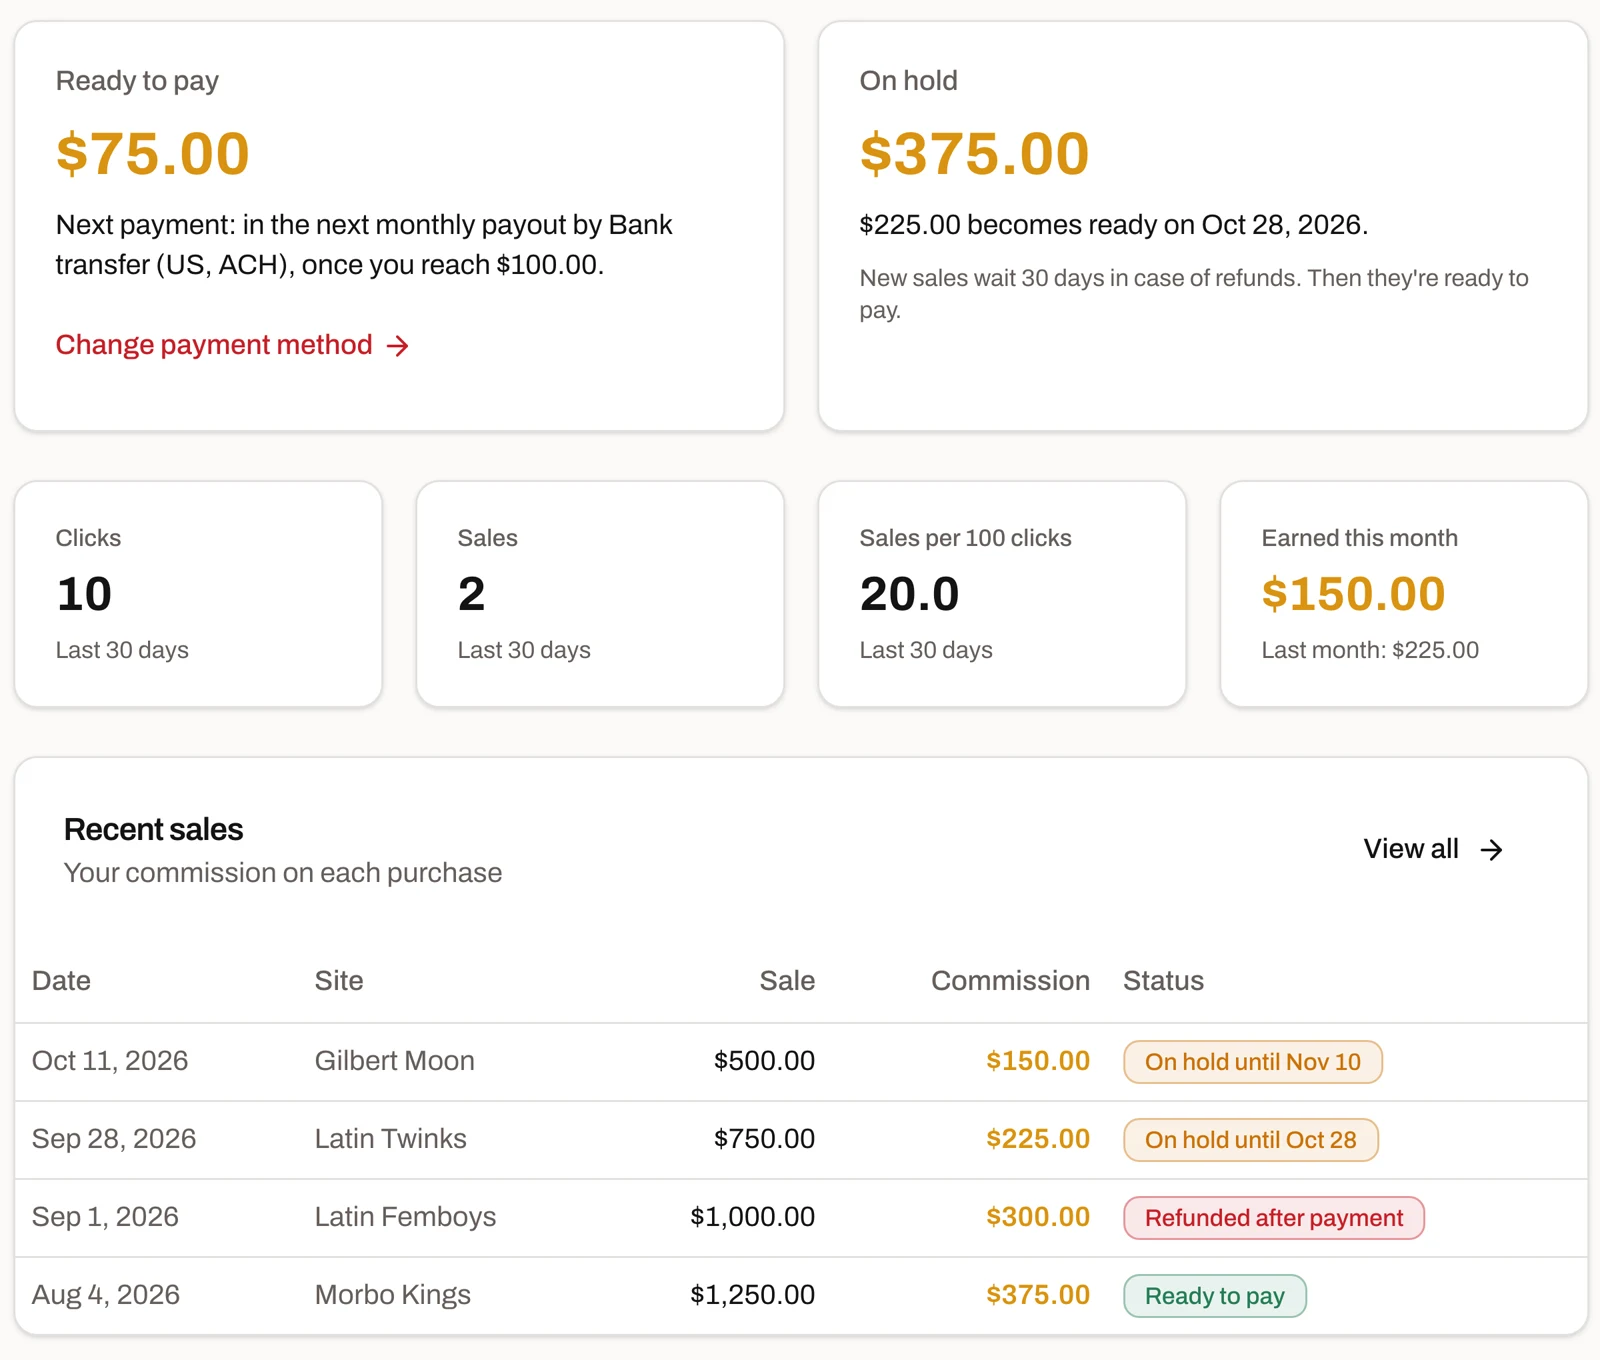Click the $1,250.00 sale amount
This screenshot has width=1600, height=1360.
tap(753, 1295)
